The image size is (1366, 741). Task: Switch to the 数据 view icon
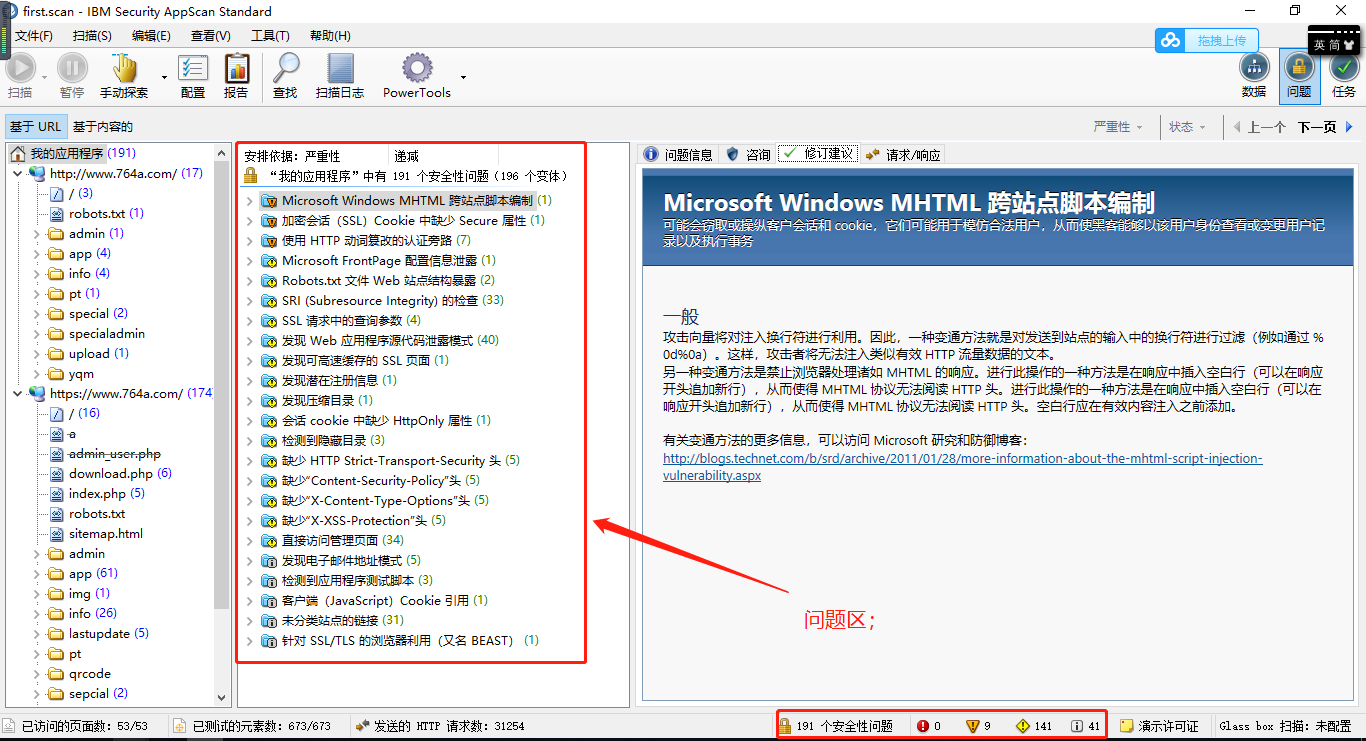click(x=1254, y=68)
